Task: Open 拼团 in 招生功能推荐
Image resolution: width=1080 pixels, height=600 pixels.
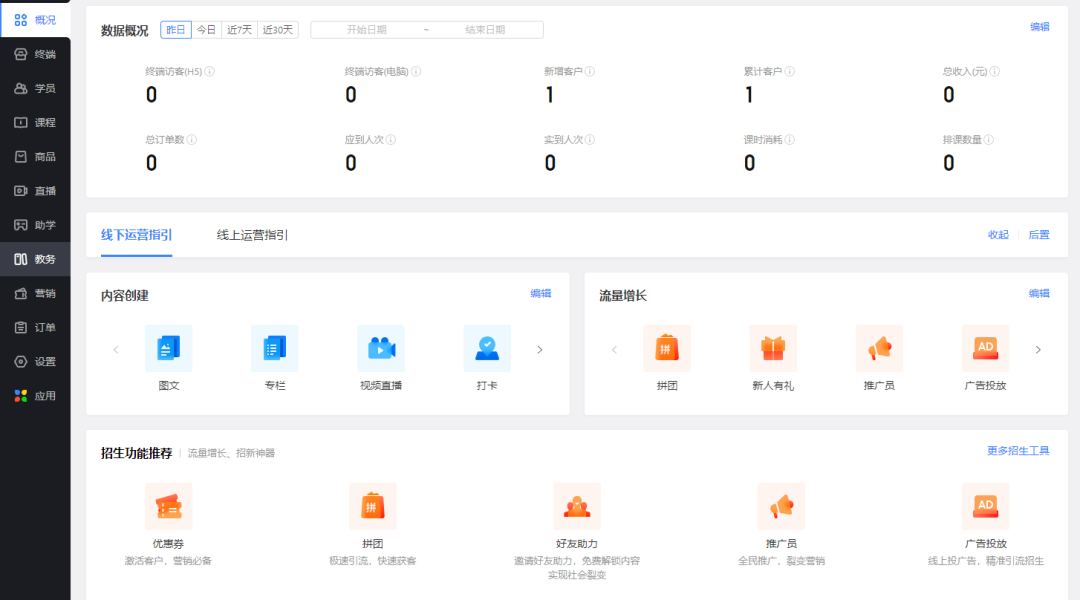Action: (x=373, y=507)
